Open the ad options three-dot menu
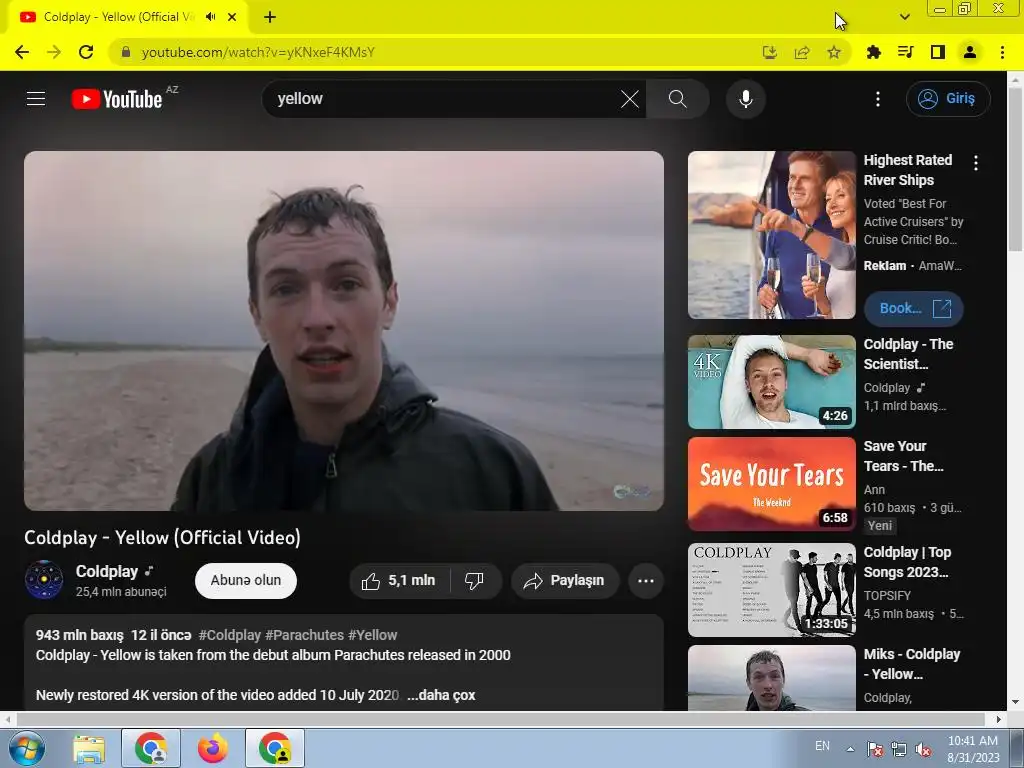Image resolution: width=1024 pixels, height=768 pixels. [976, 163]
